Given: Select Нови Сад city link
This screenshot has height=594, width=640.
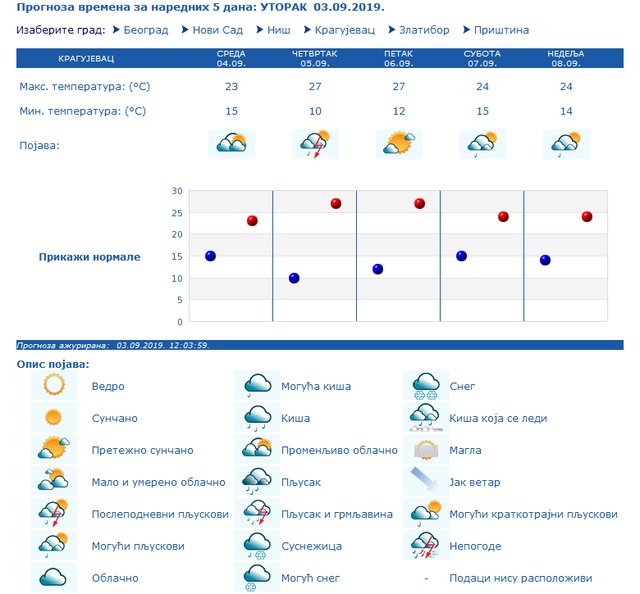Looking at the screenshot, I should 218,30.
